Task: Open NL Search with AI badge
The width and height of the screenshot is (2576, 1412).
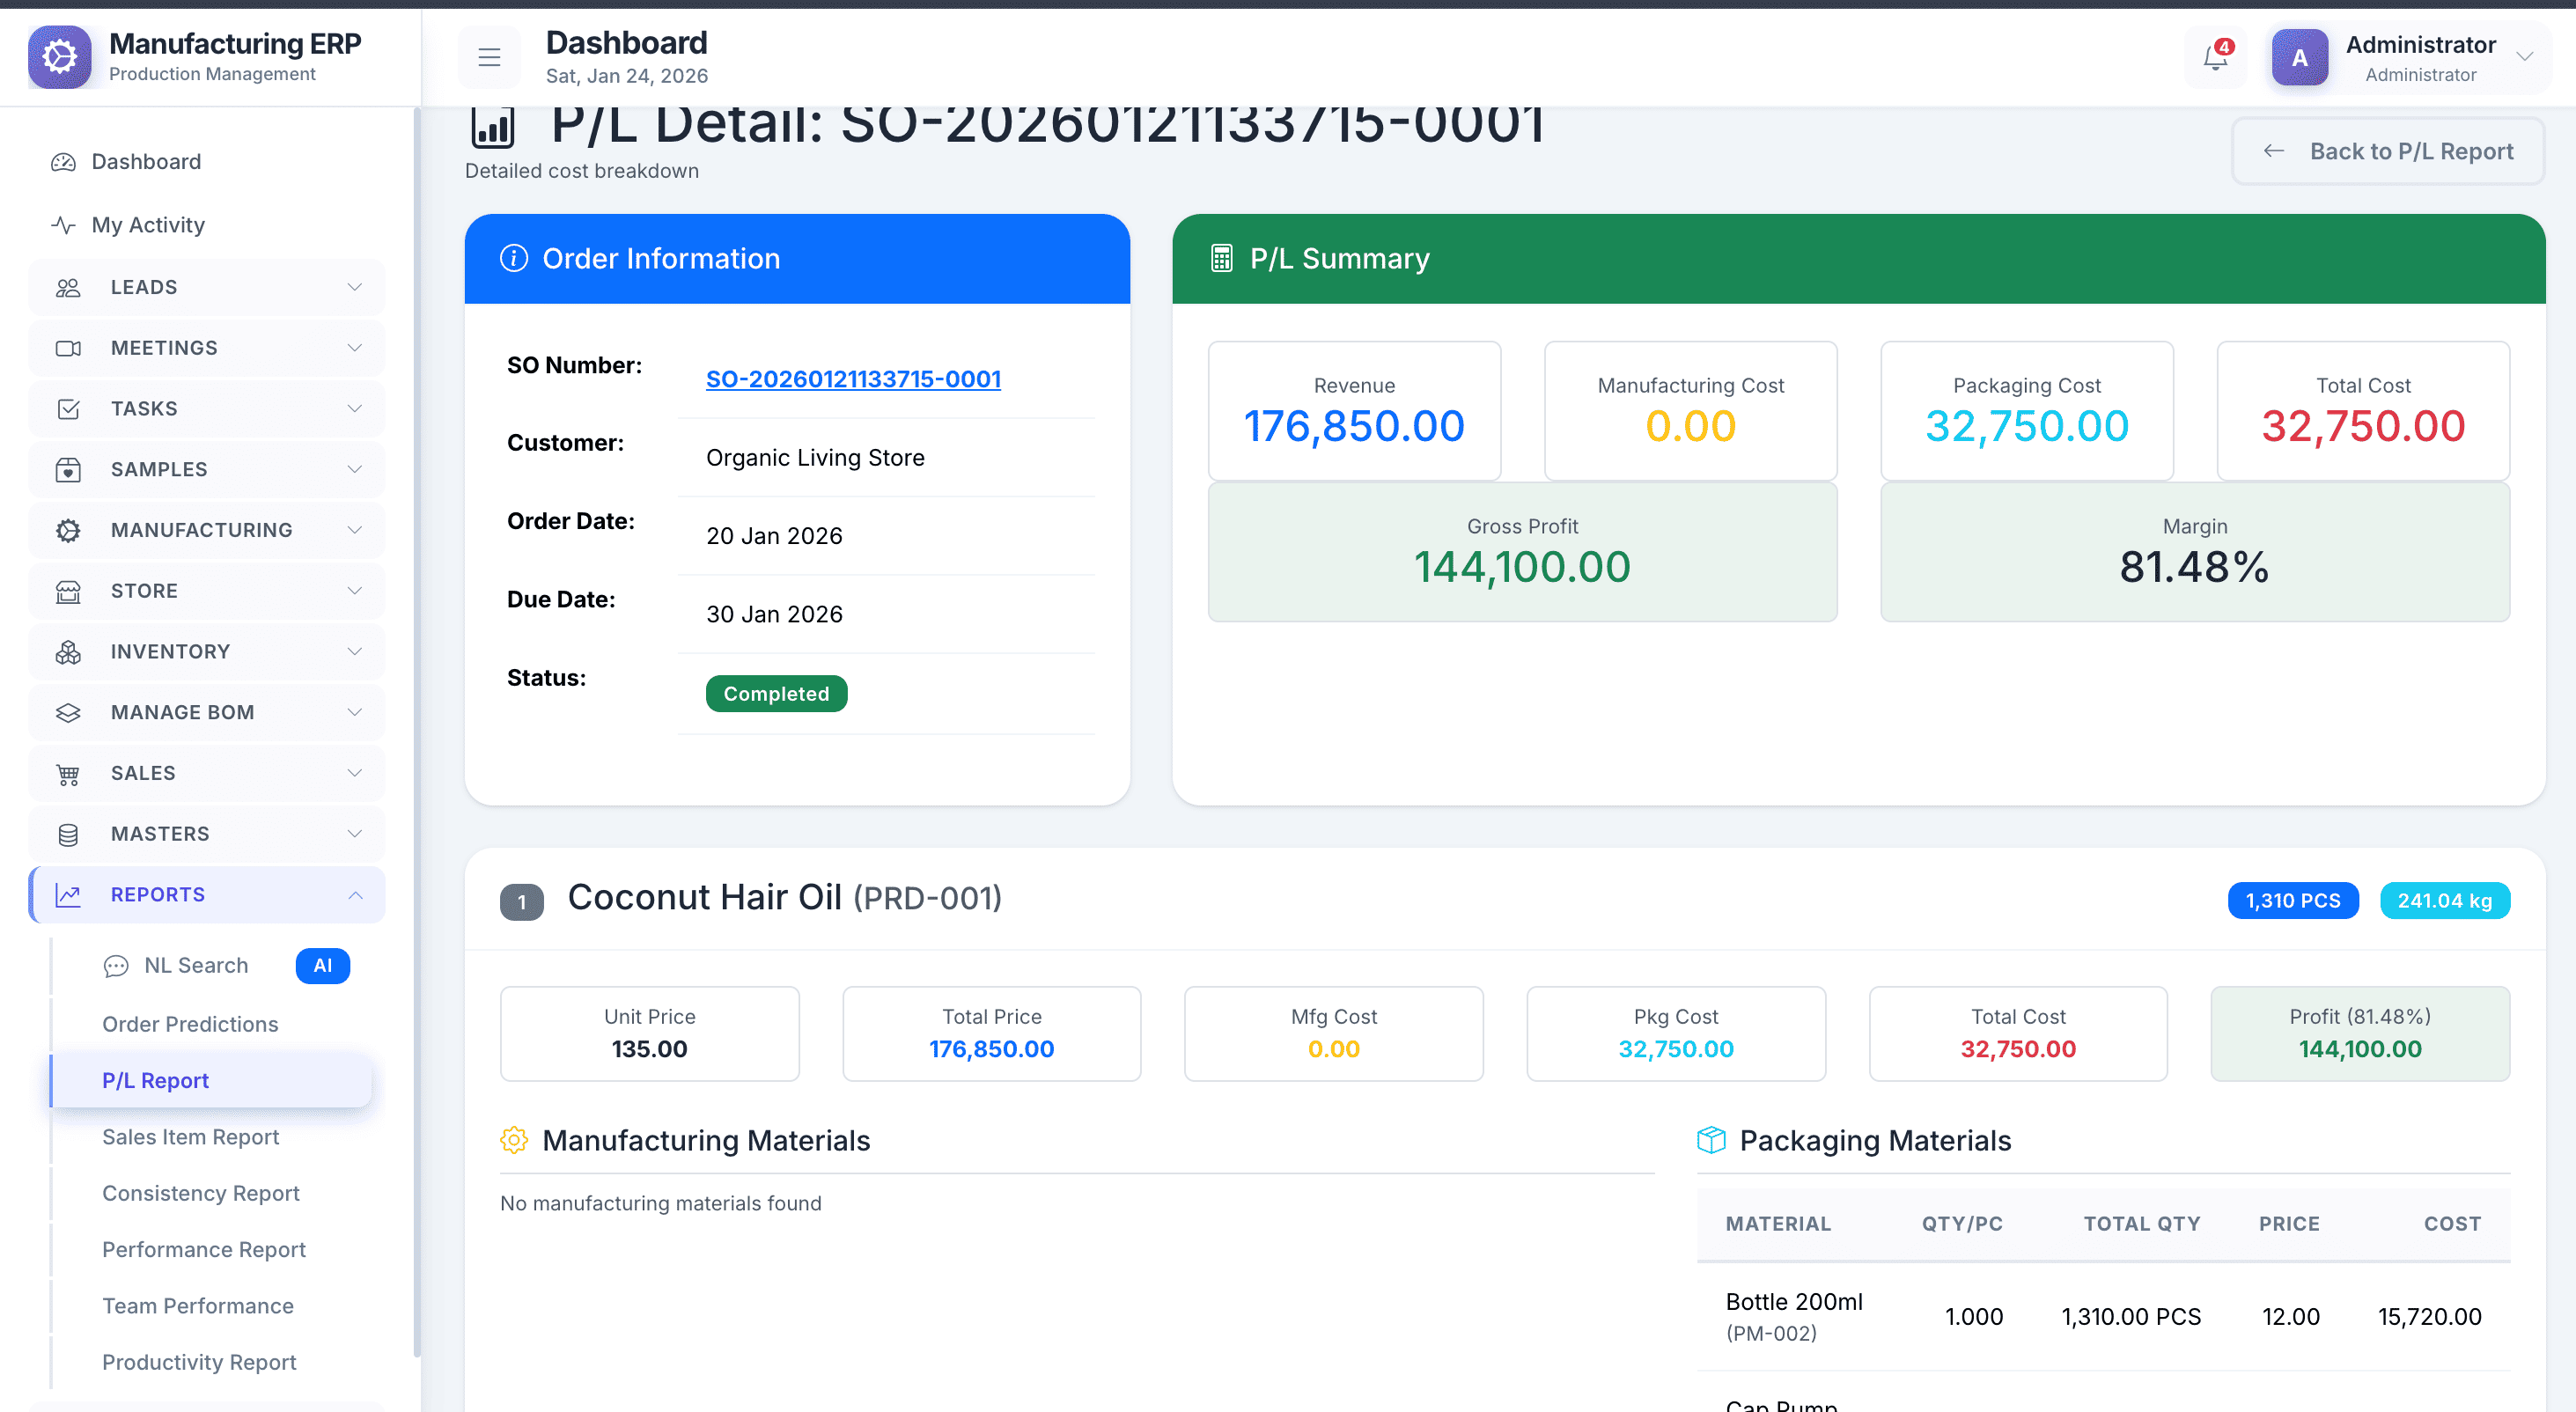Action: pyautogui.click(x=196, y=965)
